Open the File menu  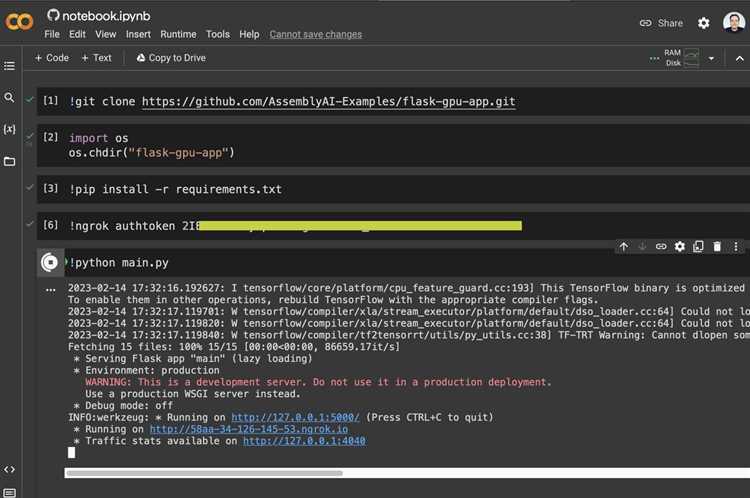point(52,34)
